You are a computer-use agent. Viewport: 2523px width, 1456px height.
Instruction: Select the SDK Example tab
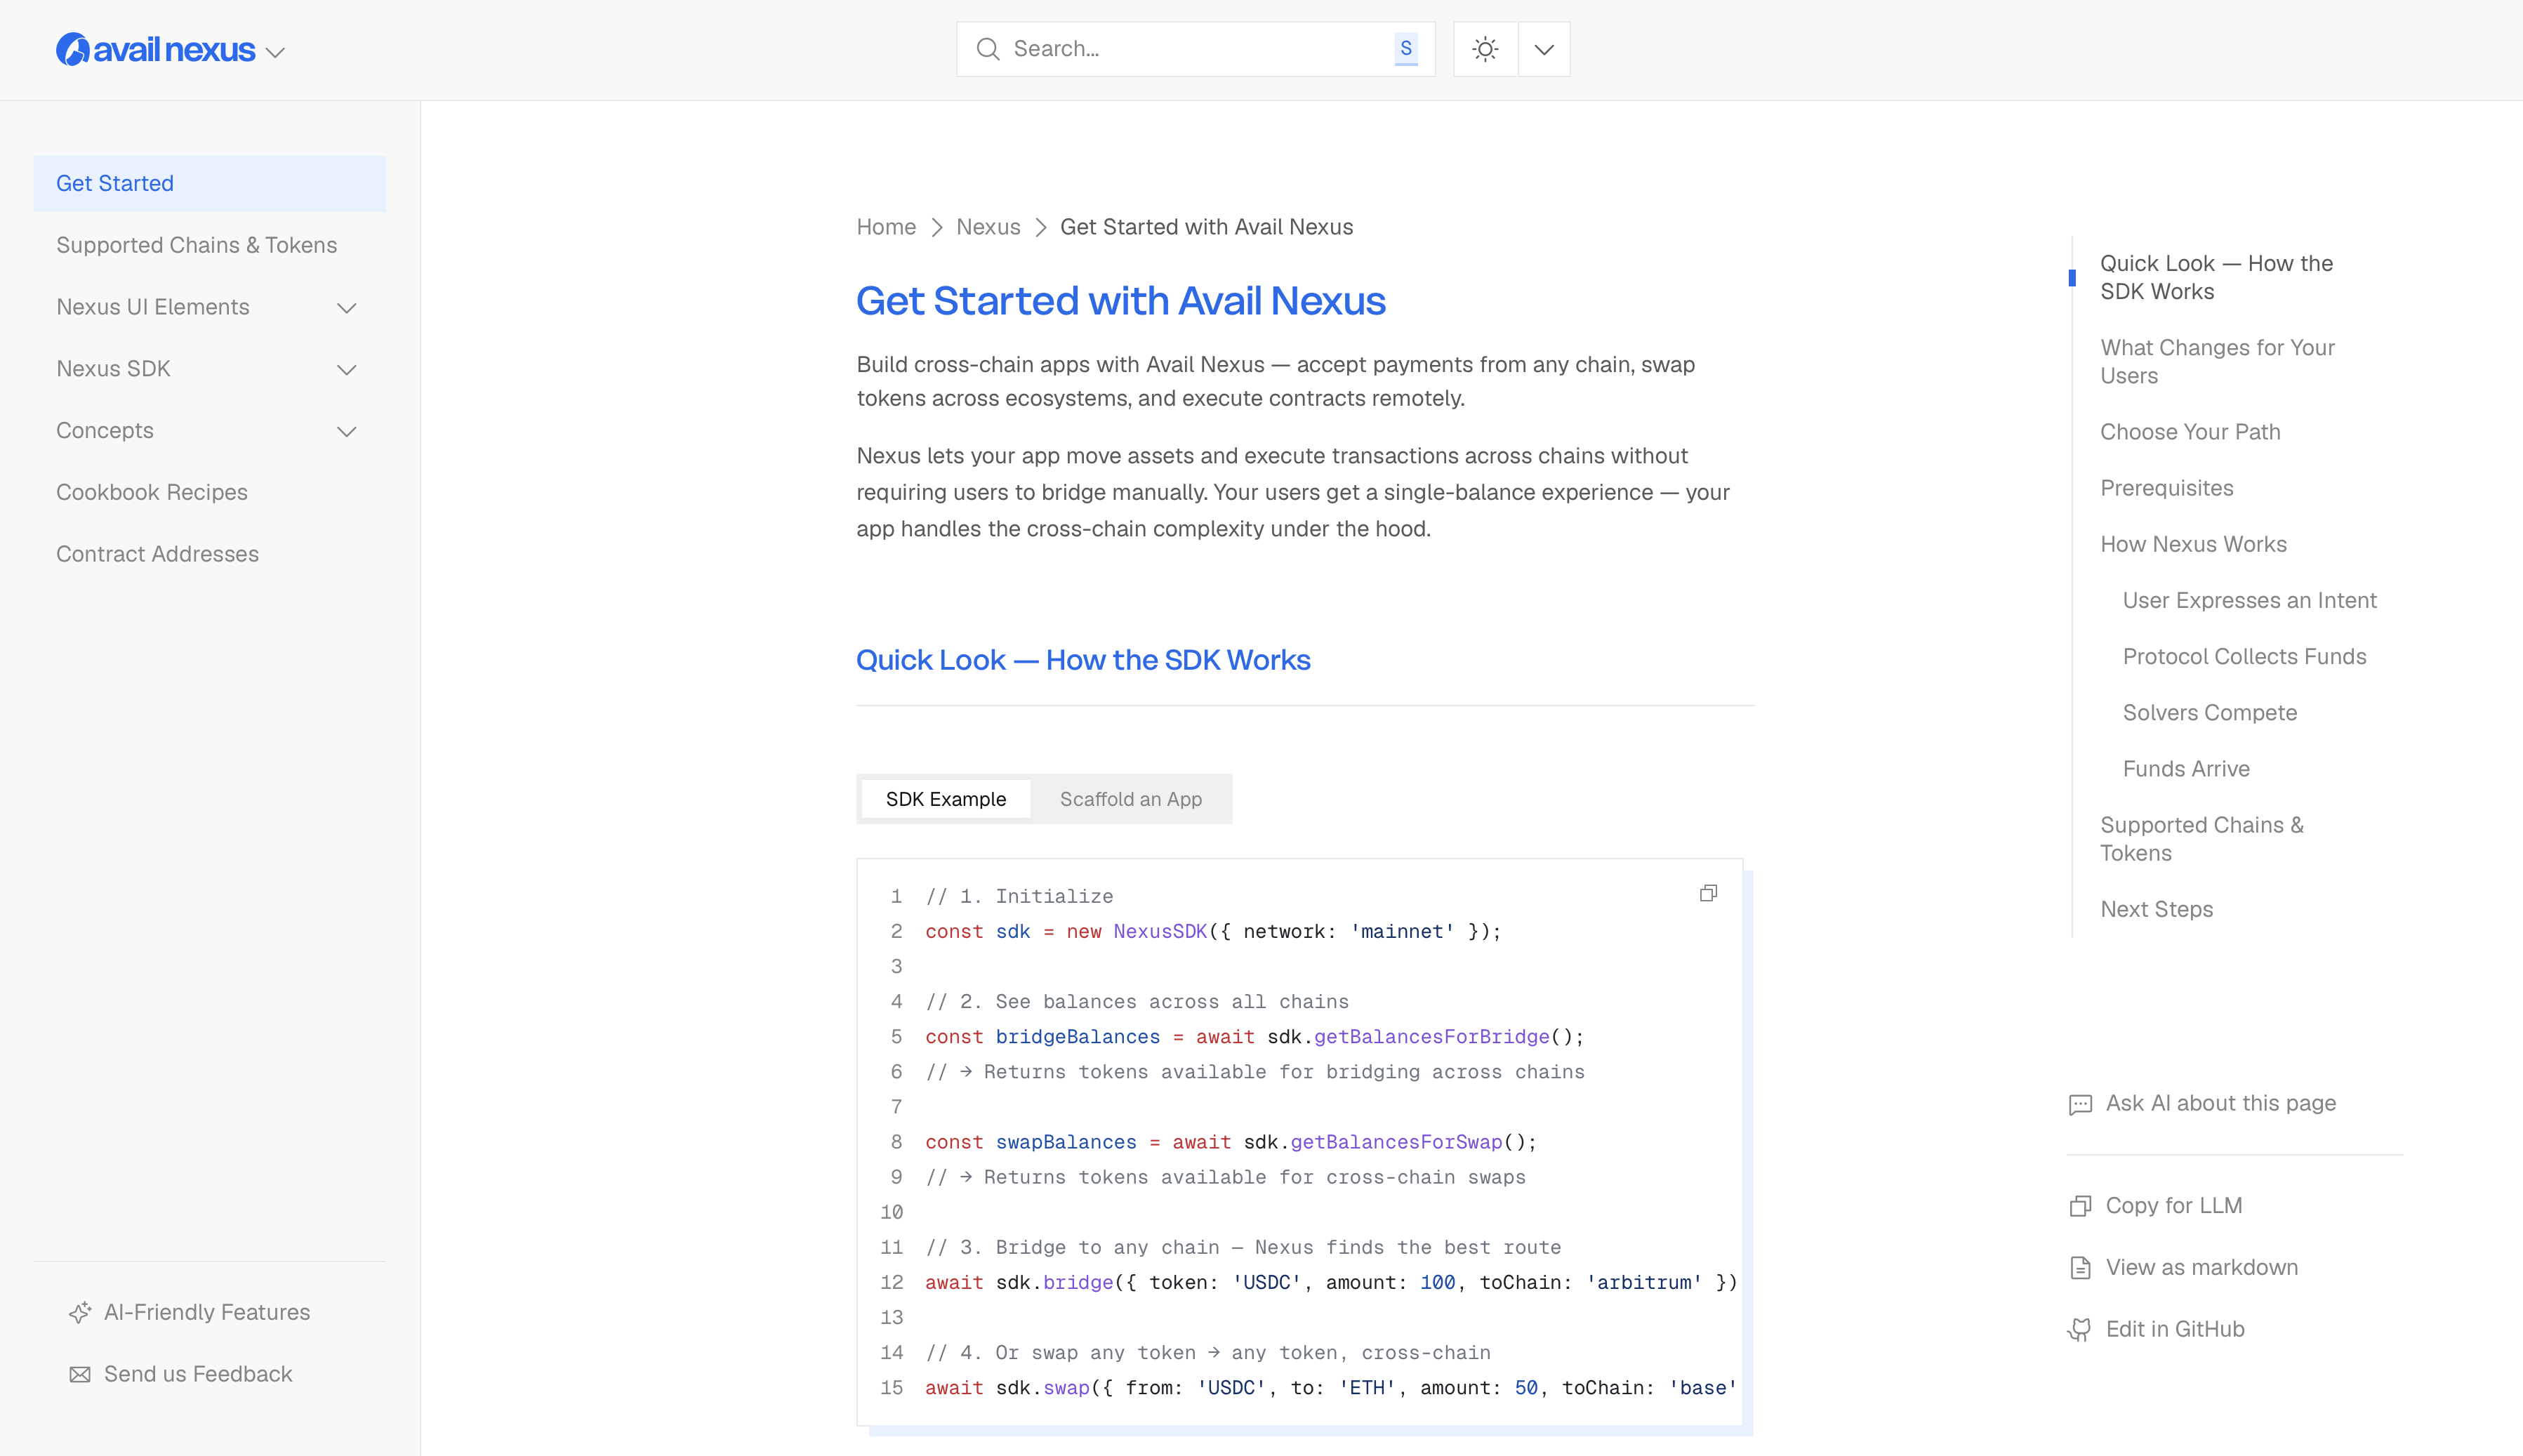[946, 799]
